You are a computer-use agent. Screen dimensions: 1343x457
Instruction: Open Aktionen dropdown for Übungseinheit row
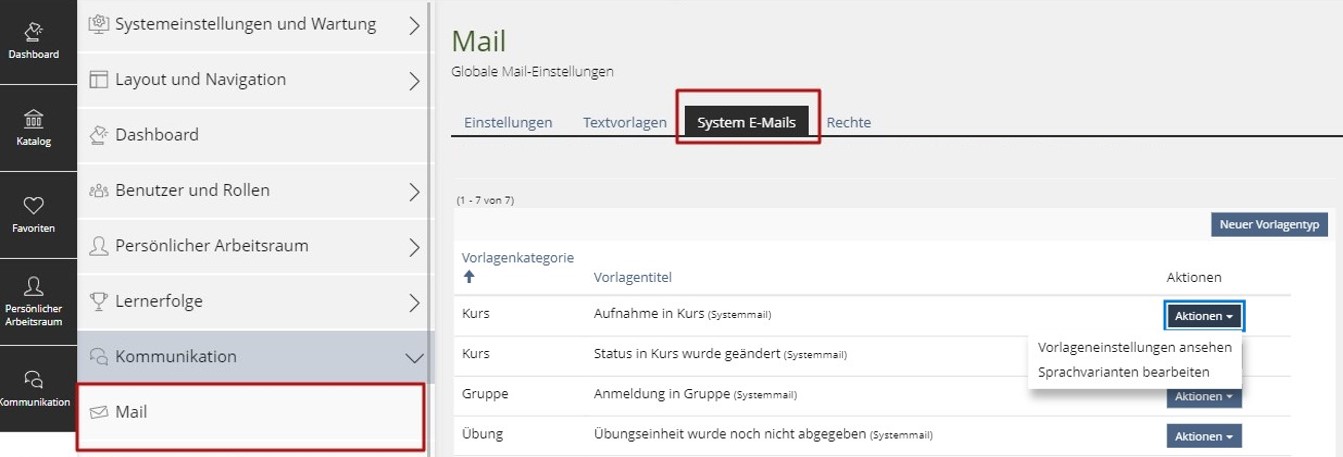(x=1204, y=437)
